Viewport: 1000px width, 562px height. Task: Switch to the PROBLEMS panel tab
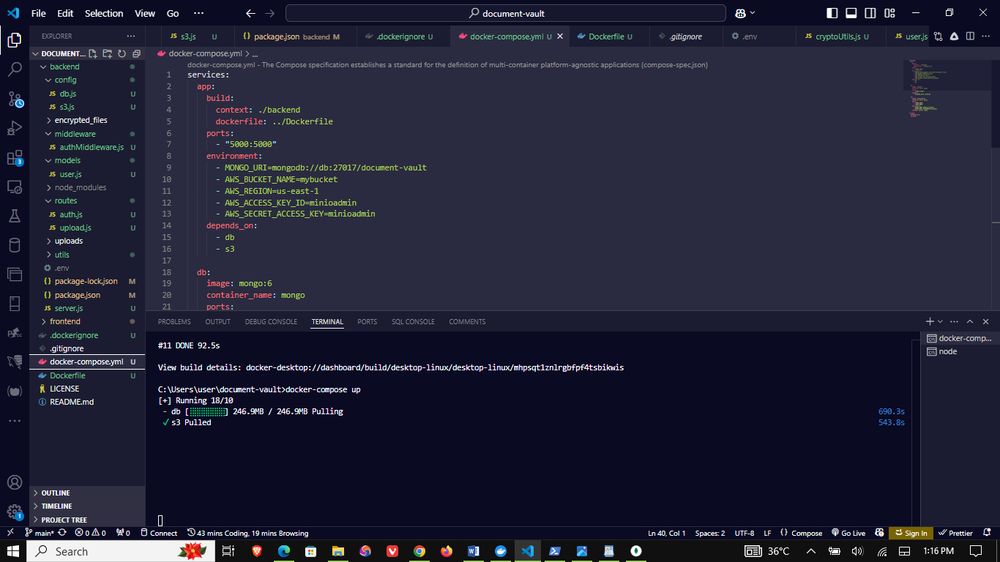click(x=174, y=322)
